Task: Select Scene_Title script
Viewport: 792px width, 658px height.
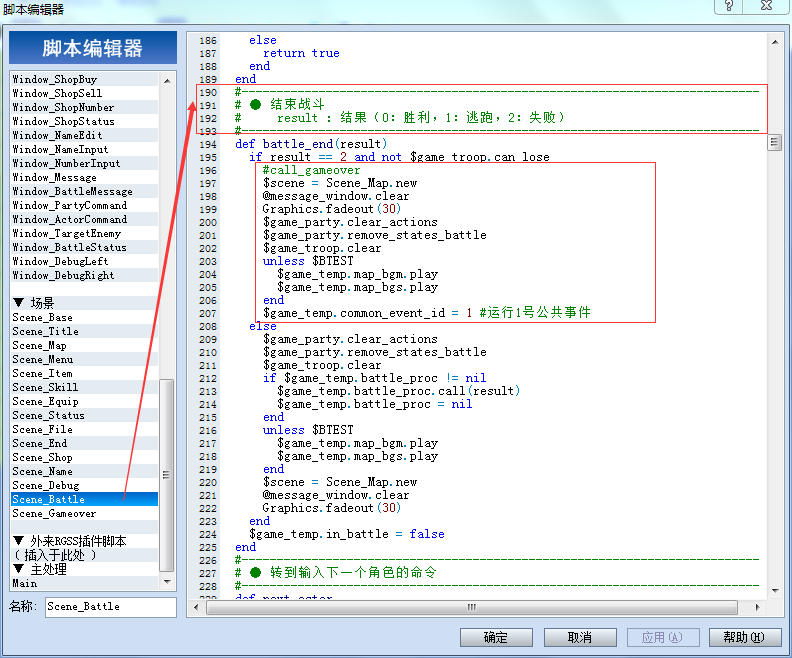Action: [x=85, y=332]
